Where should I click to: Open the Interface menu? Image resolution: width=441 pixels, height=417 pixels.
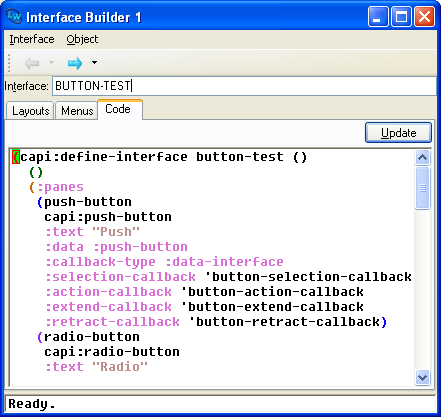32,39
